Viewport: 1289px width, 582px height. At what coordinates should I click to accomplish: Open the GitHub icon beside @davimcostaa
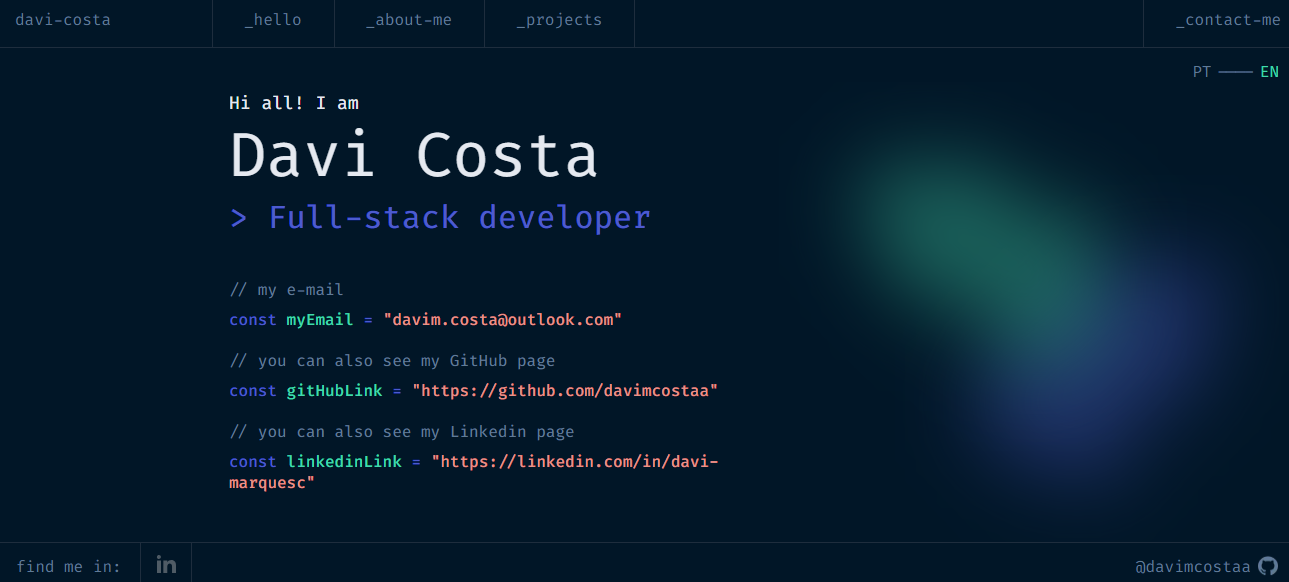pyautogui.click(x=1268, y=565)
